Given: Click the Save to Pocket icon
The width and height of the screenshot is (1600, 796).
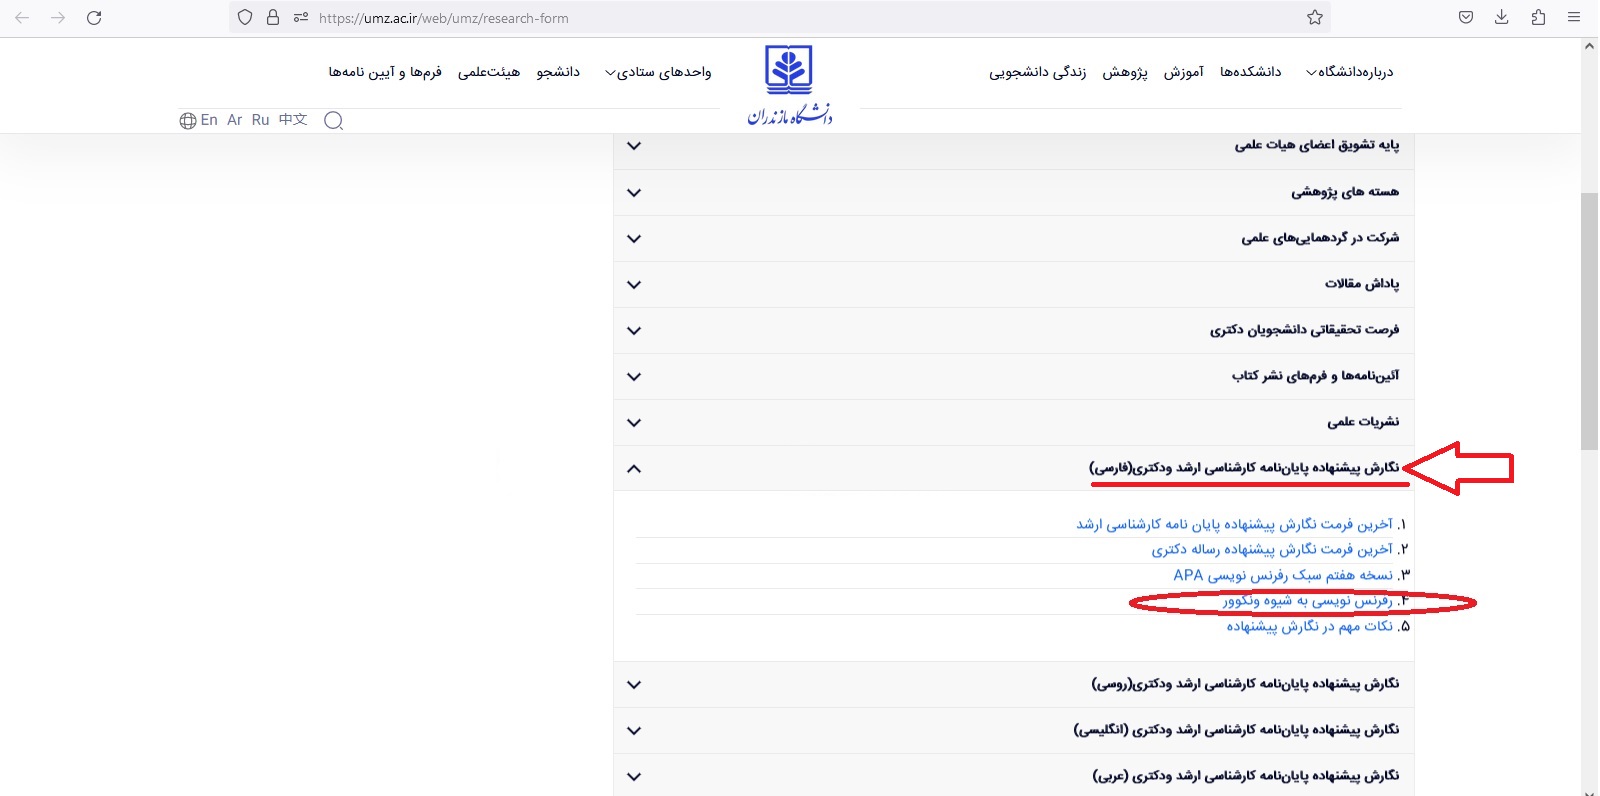Looking at the screenshot, I should point(1465,18).
